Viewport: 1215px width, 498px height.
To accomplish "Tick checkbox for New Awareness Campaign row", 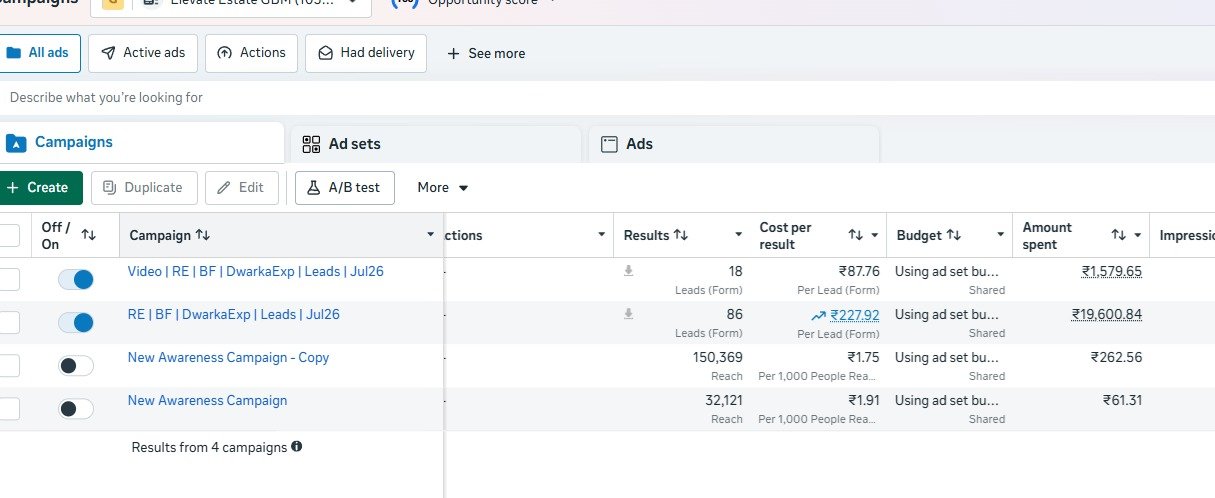I will (7, 409).
